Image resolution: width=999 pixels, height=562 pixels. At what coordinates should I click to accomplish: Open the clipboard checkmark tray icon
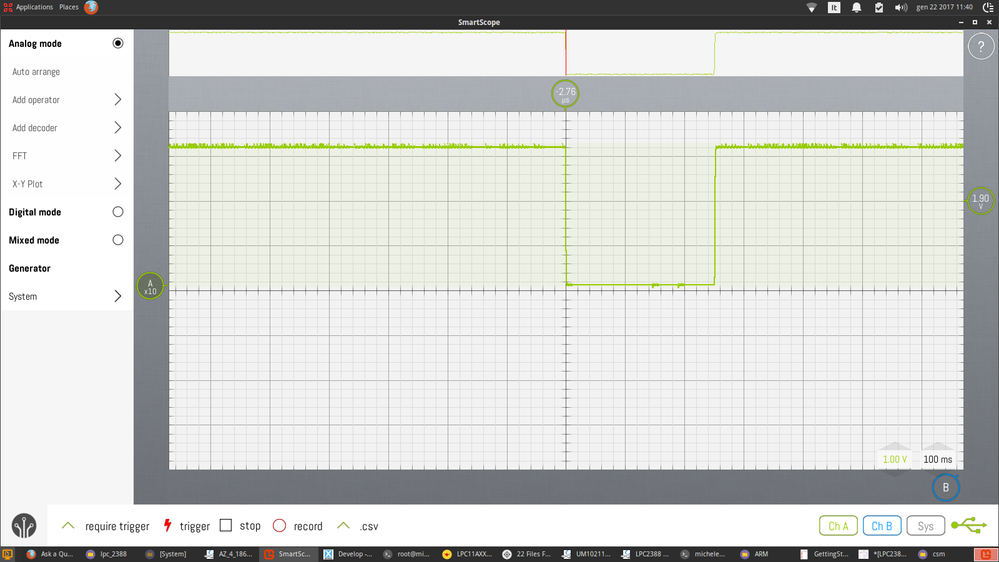pyautogui.click(x=879, y=8)
